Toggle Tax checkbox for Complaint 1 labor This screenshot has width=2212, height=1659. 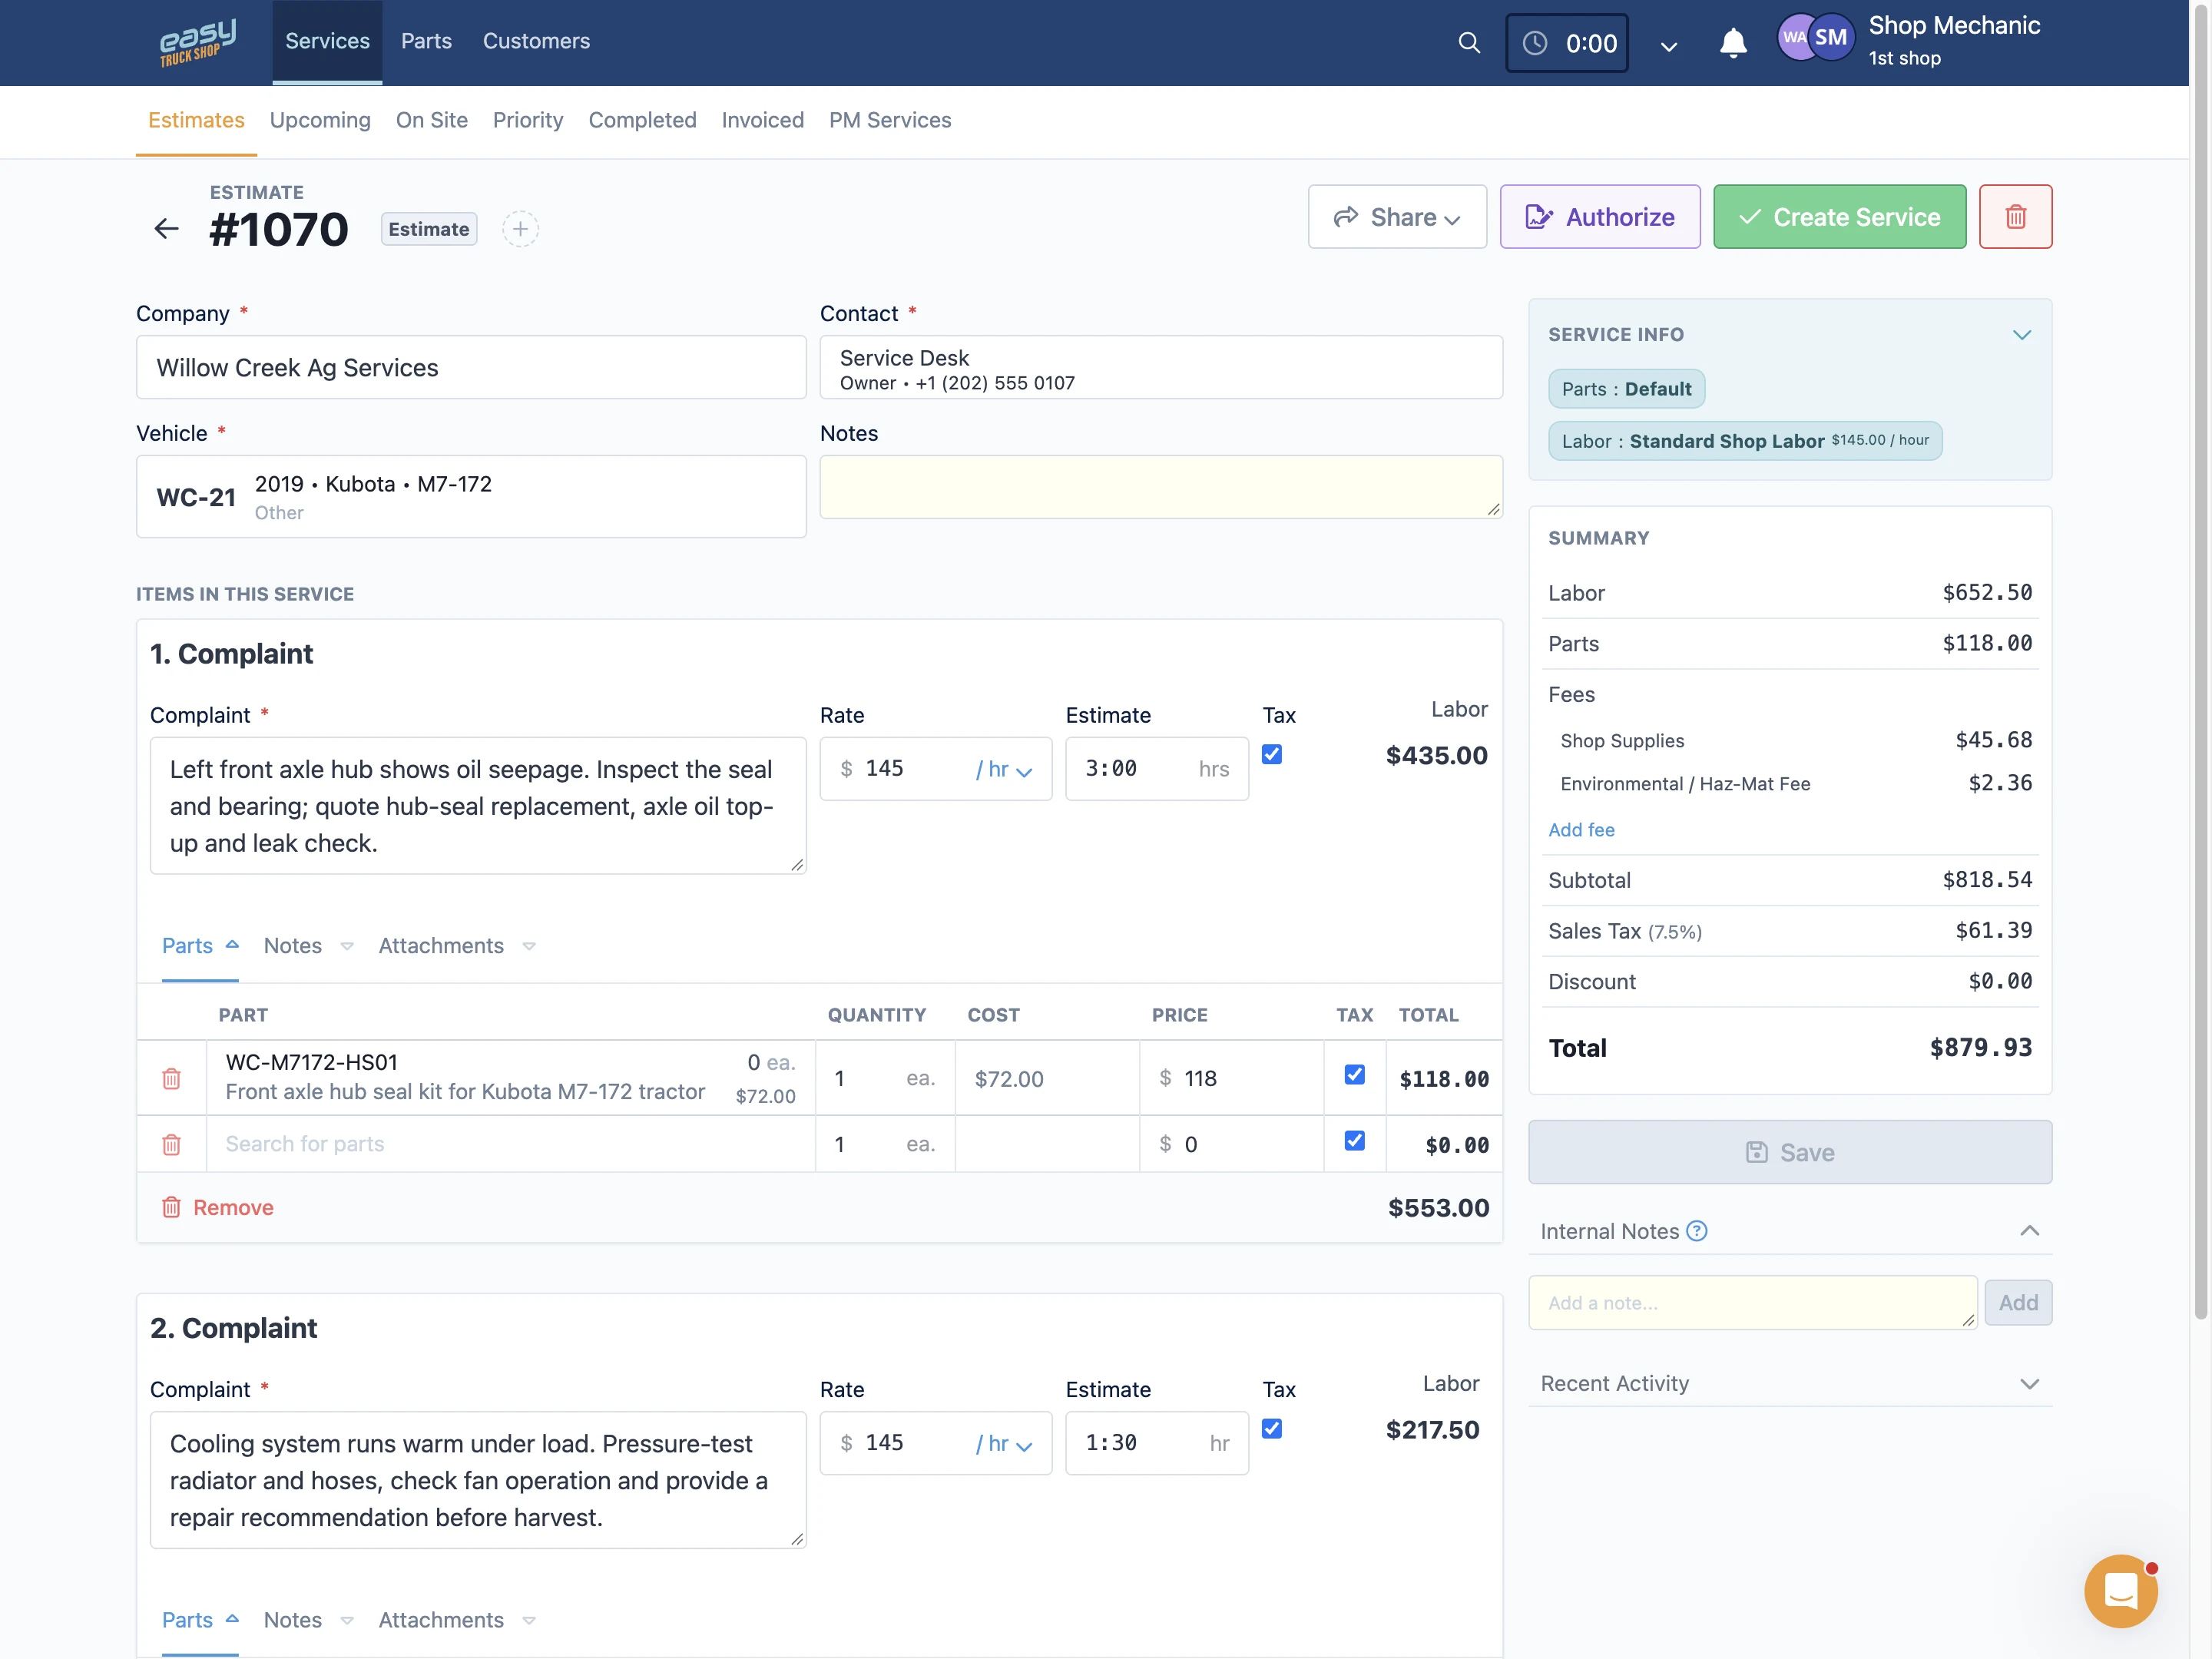(x=1272, y=754)
